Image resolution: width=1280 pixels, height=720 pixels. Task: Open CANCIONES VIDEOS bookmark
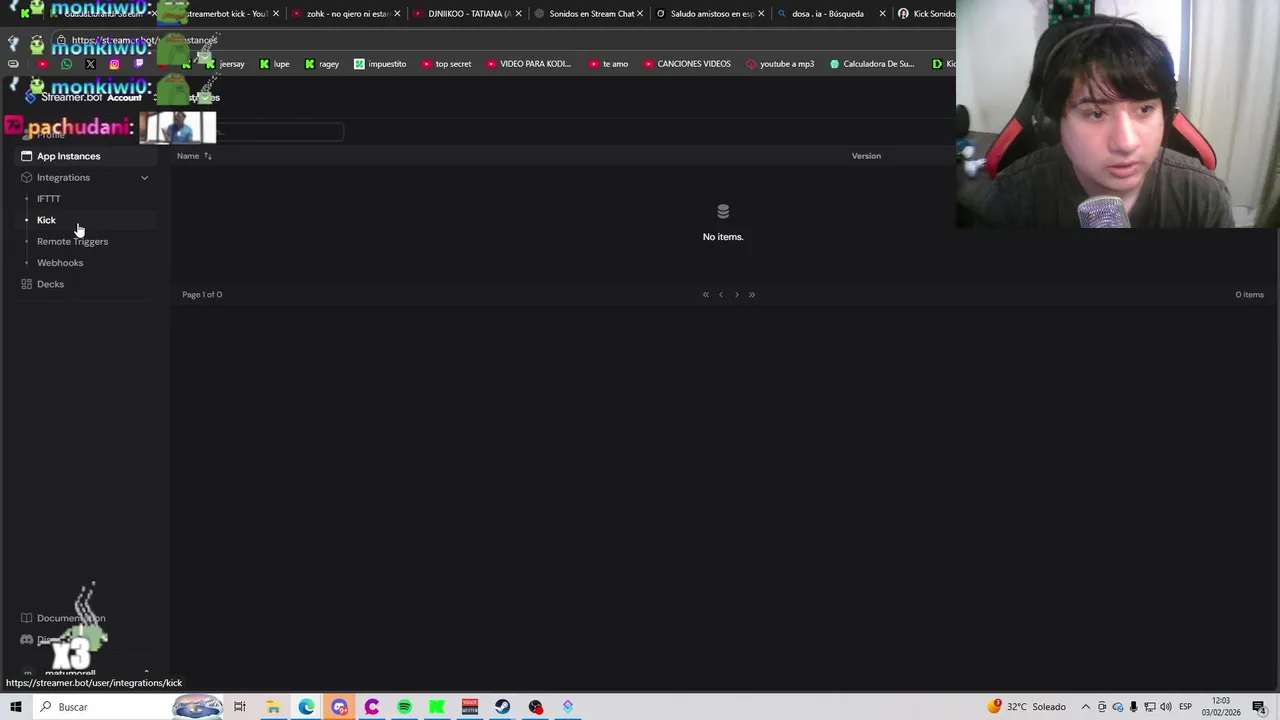click(687, 64)
